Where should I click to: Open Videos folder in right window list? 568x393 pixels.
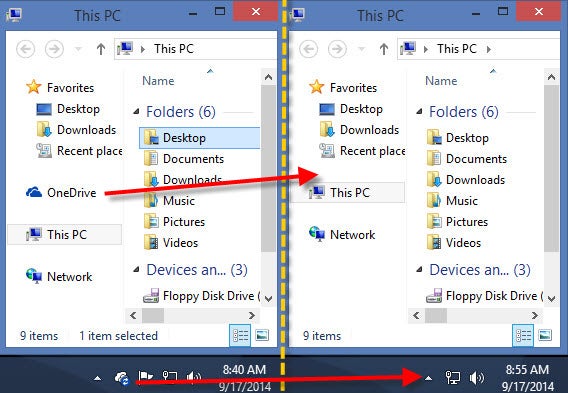(x=454, y=242)
